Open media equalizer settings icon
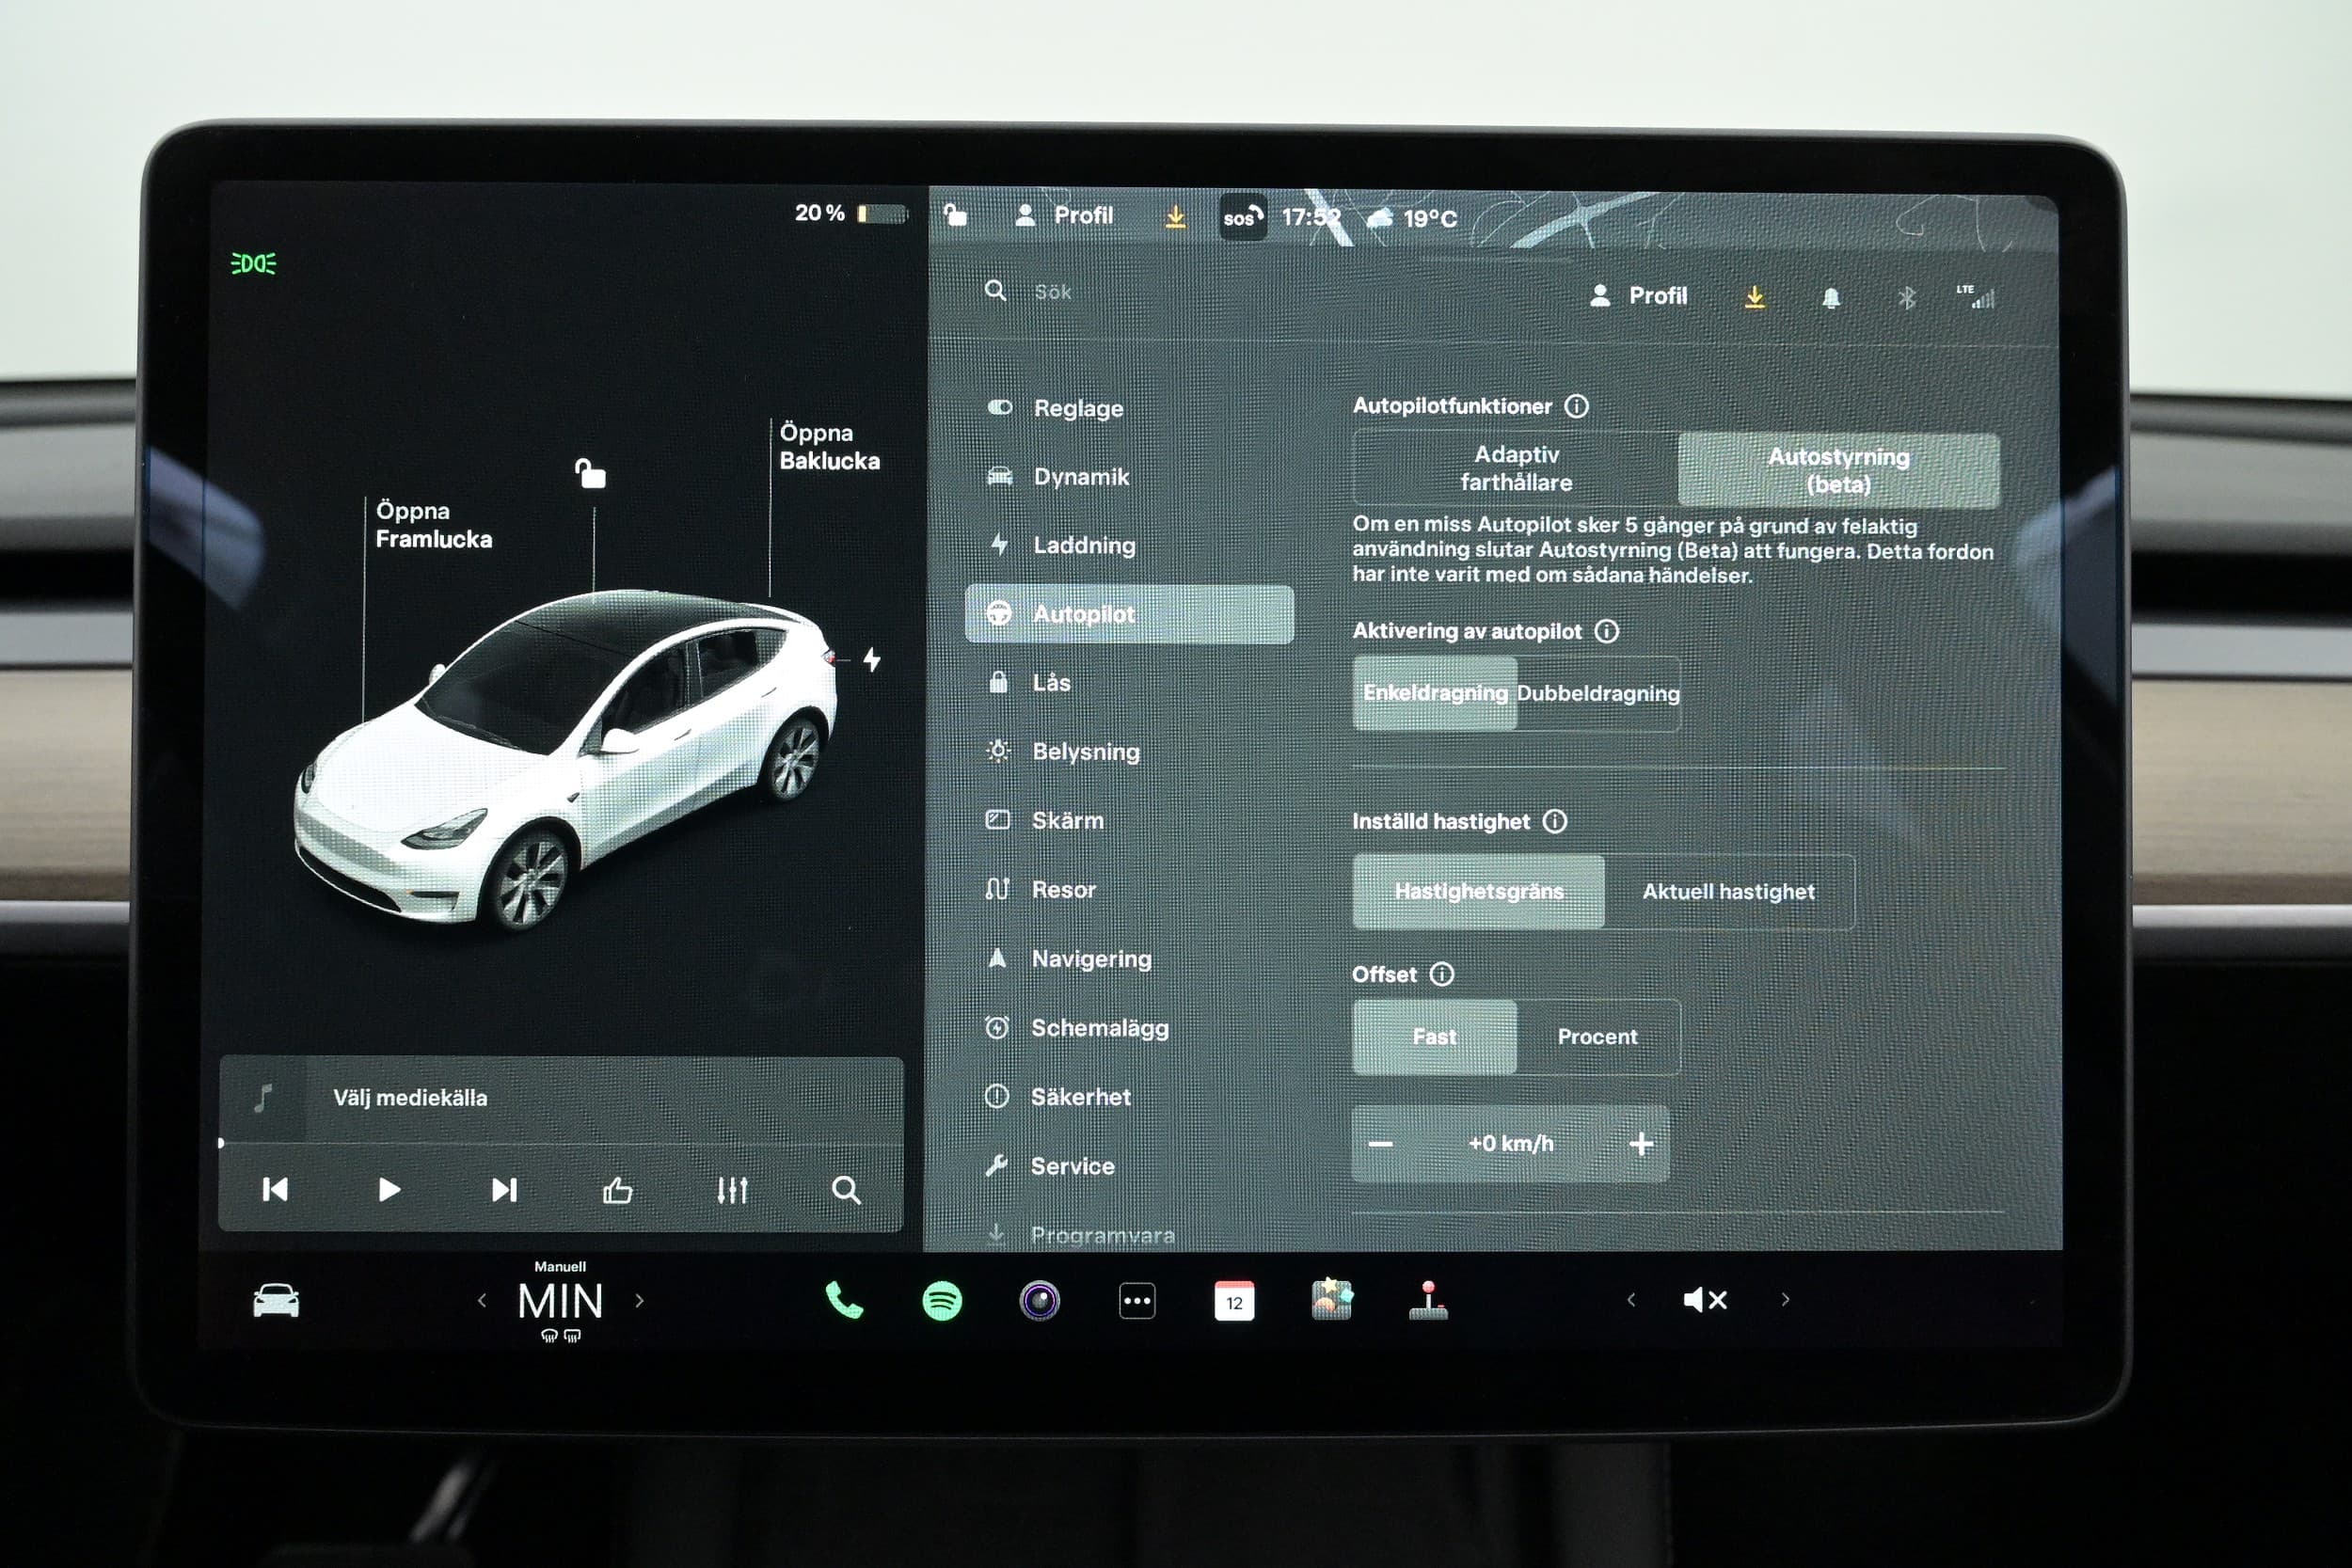Screen dimensions: 2352x1568 (732, 1190)
